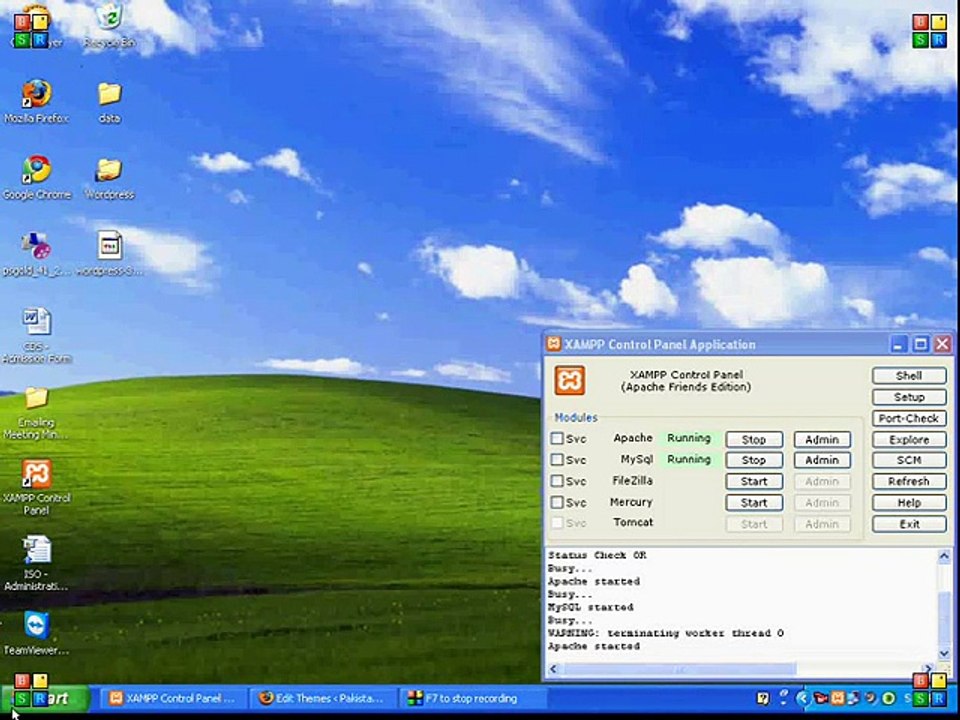The image size is (960, 720).
Task: Select the psgold_41_2 desktop installer icon
Action: click(36, 254)
